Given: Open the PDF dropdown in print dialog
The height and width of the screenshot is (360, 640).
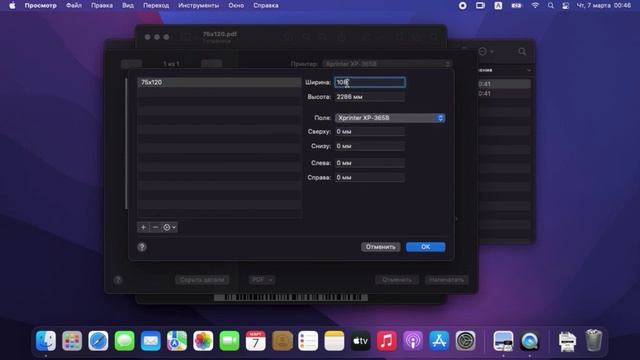Looking at the screenshot, I should click(x=262, y=280).
